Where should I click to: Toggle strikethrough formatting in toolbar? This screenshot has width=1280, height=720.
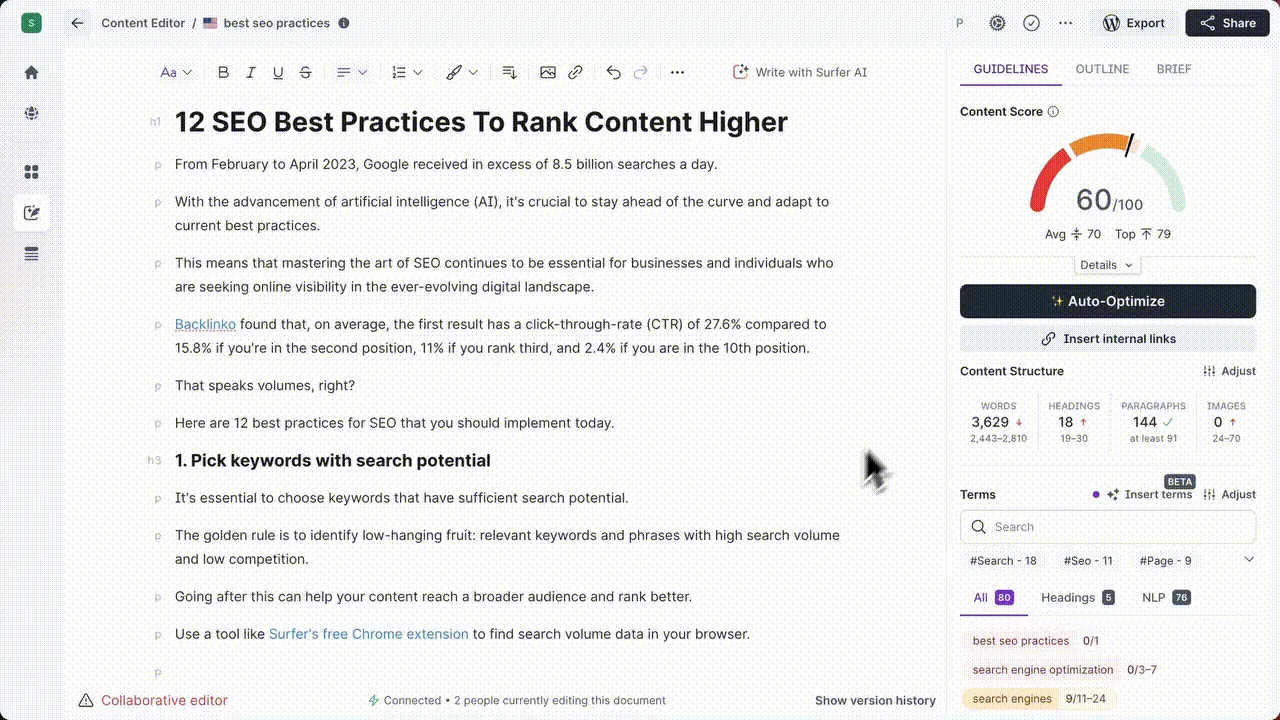click(306, 72)
